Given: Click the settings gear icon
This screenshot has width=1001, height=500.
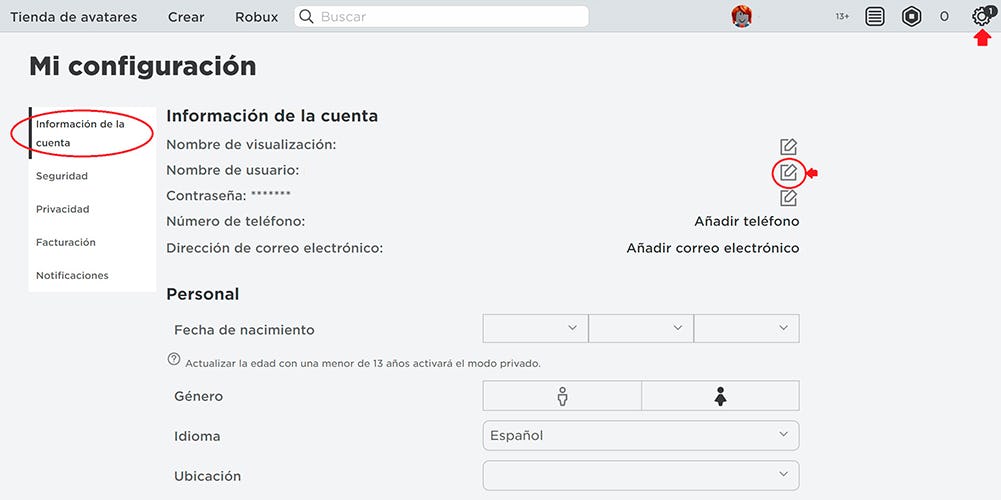Looking at the screenshot, I should click(981, 16).
